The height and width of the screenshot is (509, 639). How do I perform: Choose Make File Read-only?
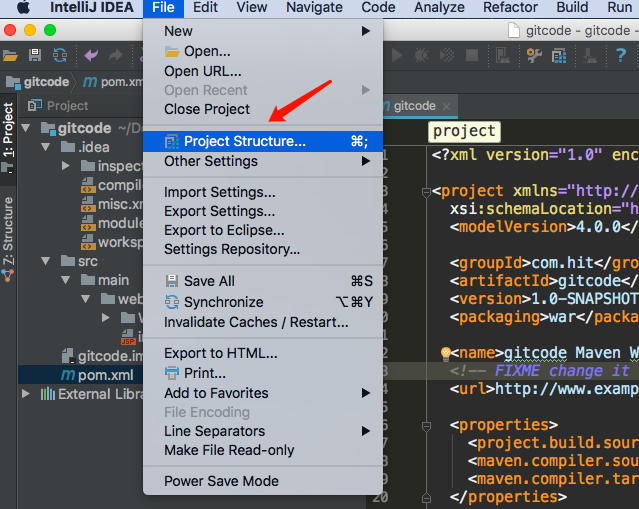[263, 450]
